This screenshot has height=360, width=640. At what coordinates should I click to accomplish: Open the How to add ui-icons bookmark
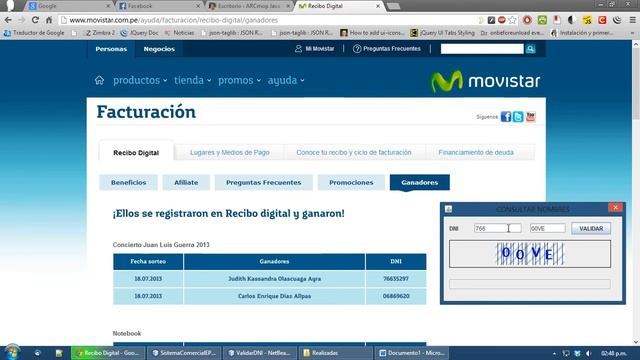[x=373, y=33]
